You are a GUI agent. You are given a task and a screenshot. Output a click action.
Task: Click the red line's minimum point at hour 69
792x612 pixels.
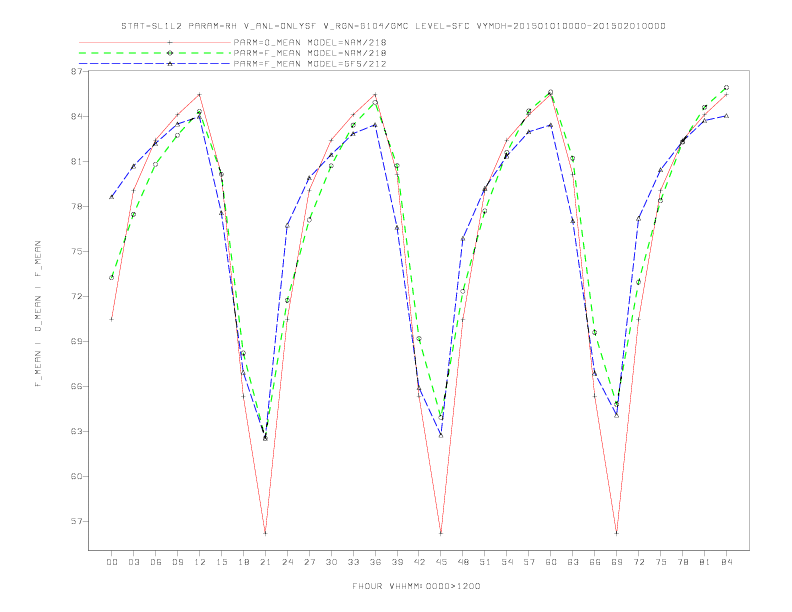(617, 533)
